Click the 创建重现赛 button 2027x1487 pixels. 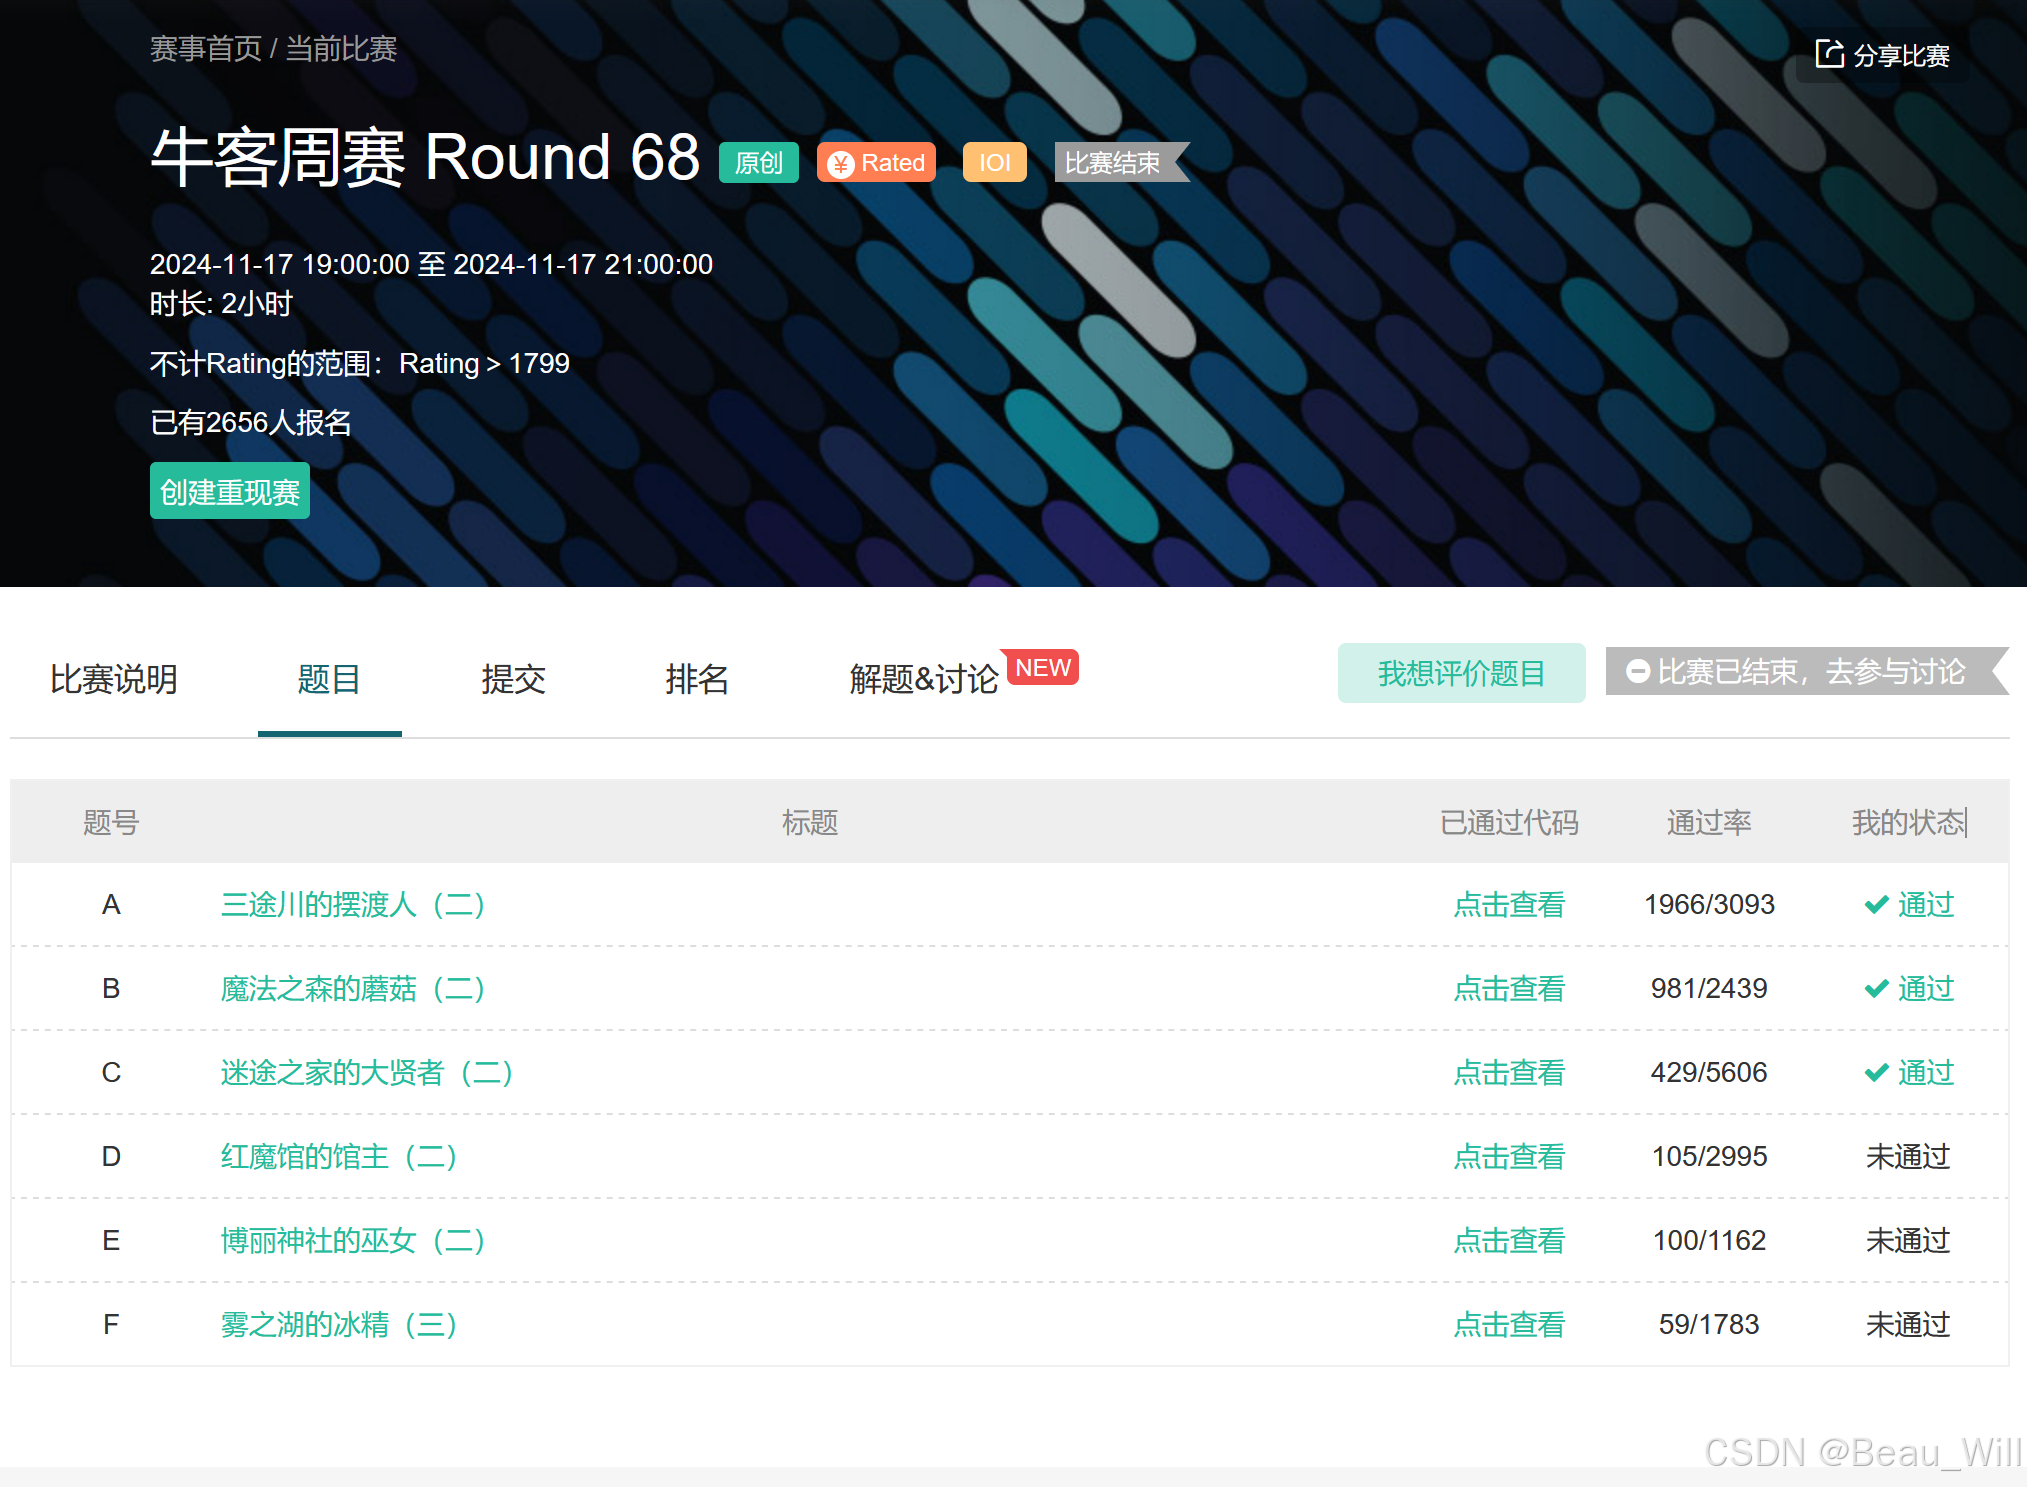tap(229, 491)
